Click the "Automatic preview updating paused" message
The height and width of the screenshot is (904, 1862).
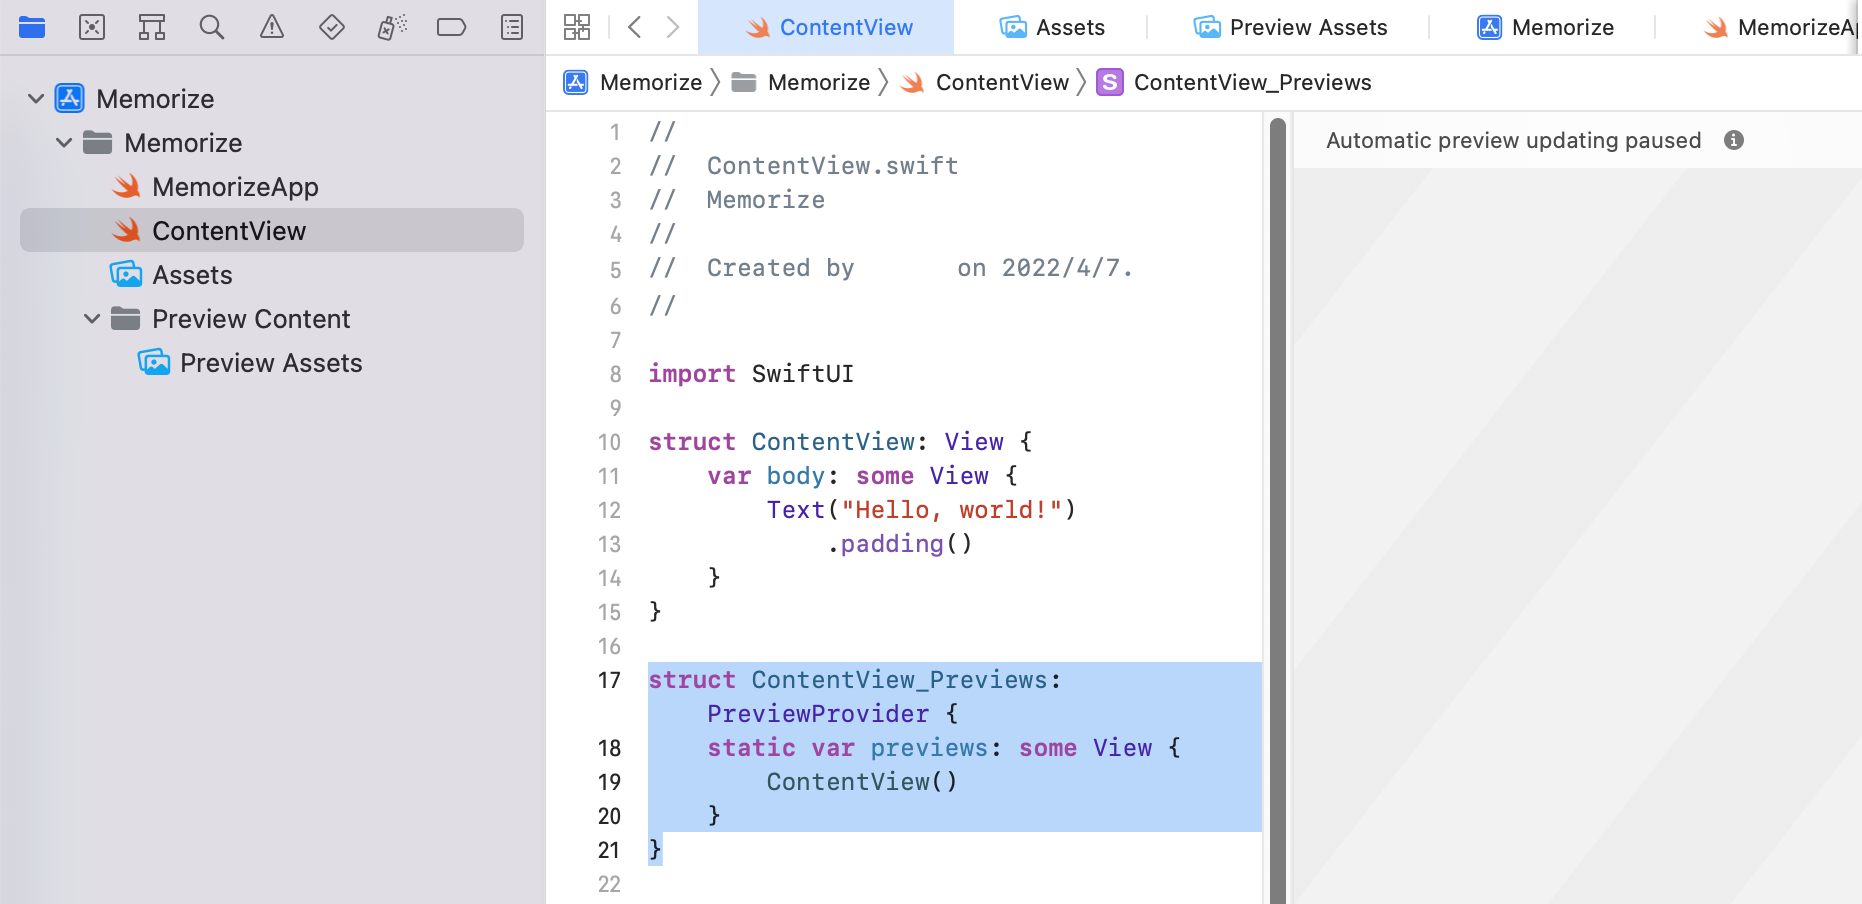[1514, 140]
